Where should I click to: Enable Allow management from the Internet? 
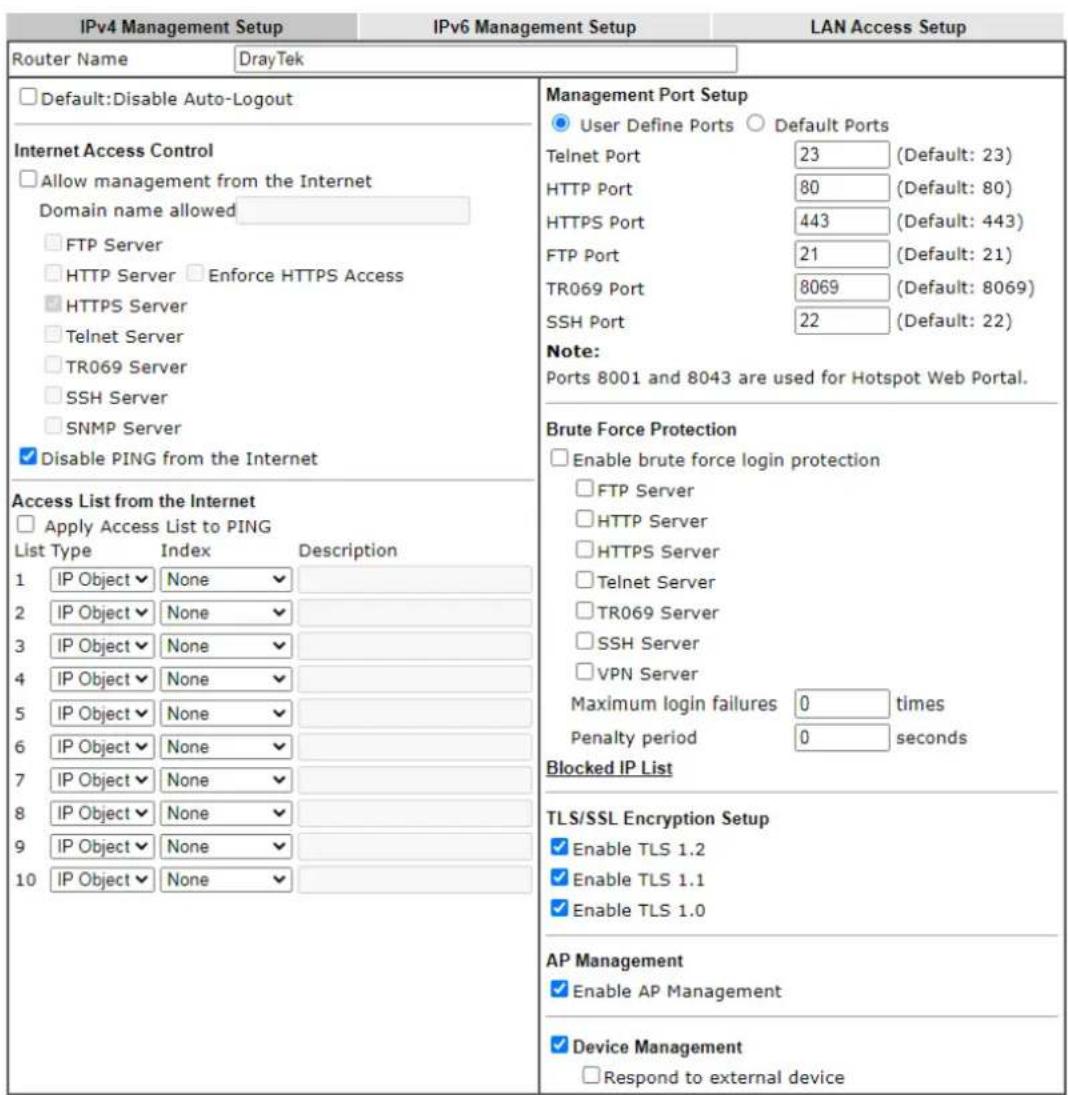click(28, 179)
